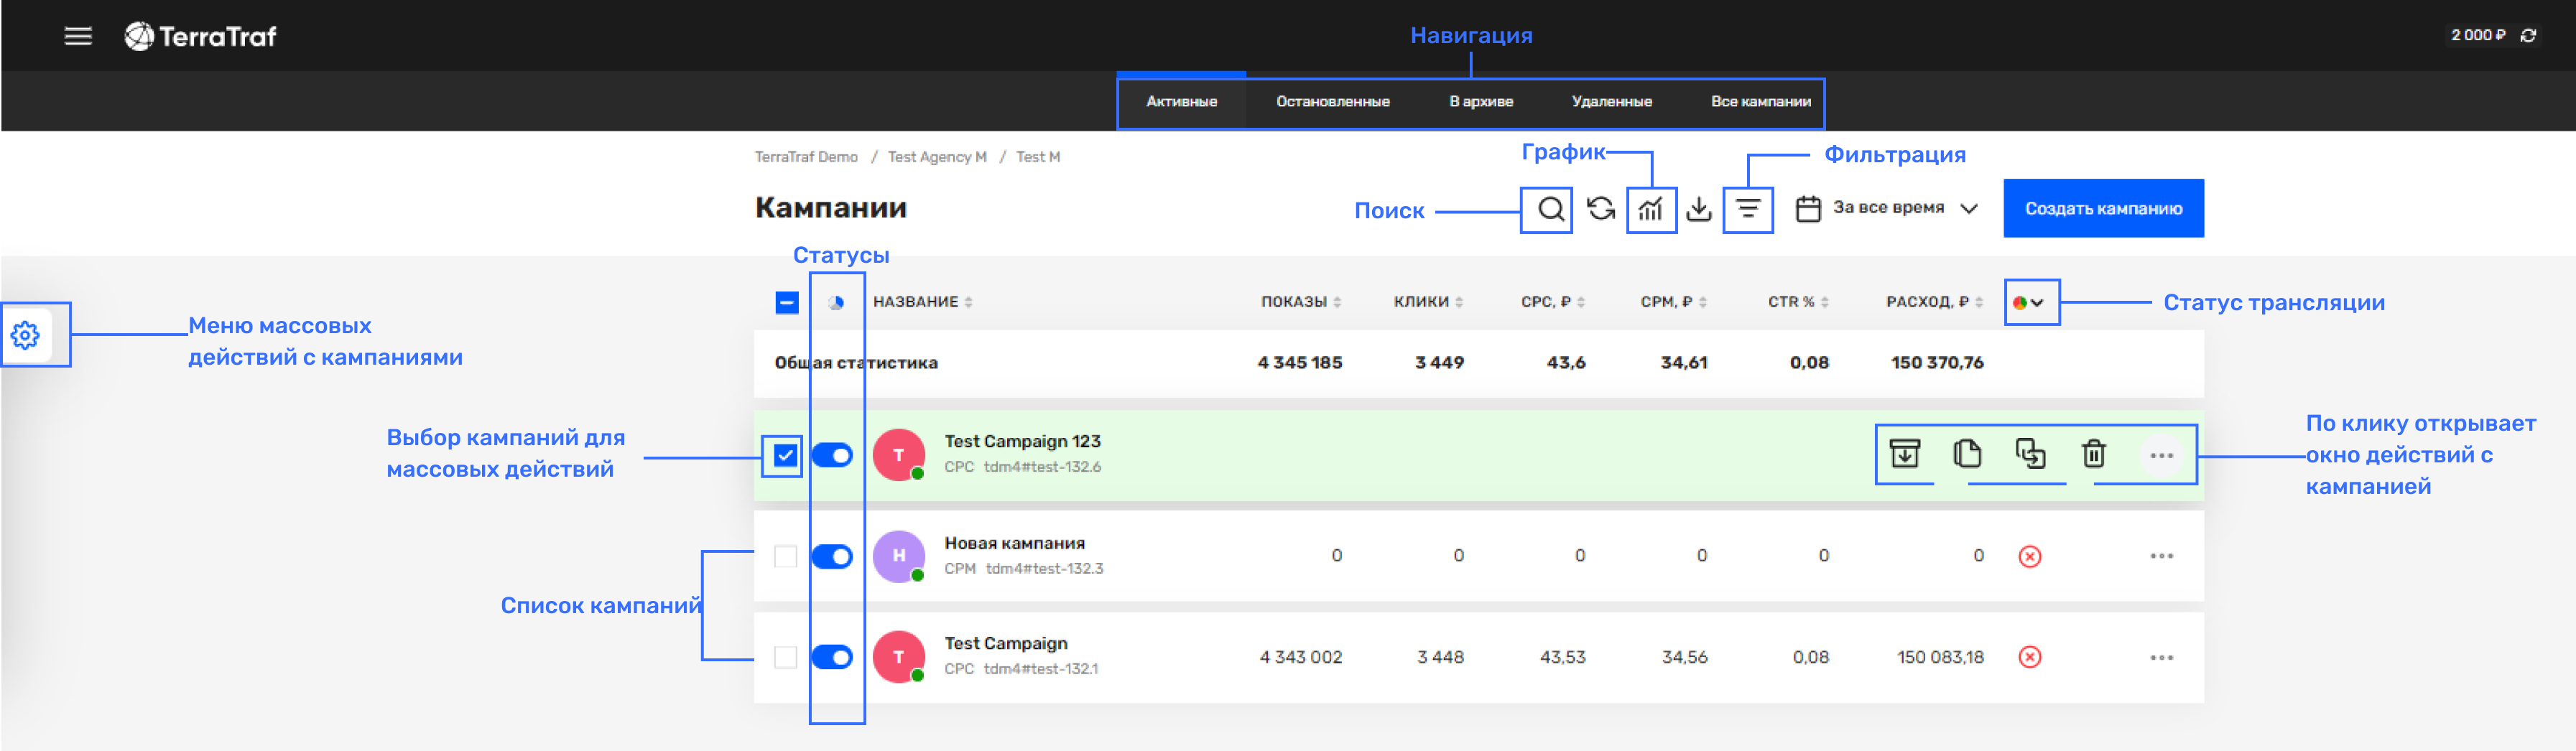This screenshot has width=2576, height=751.
Task: Click Общая статистика row label
Action: coord(856,363)
